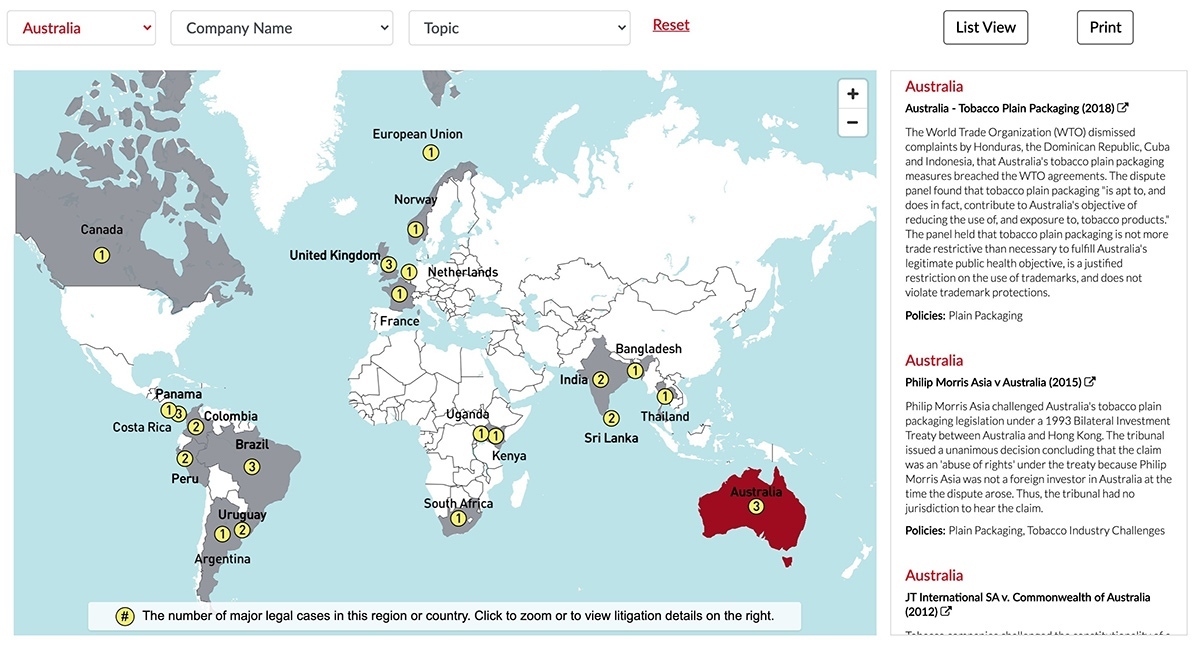Viewport: 1200px width, 647px height.
Task: Click the United Kingdom case marker
Action: pyautogui.click(x=388, y=264)
